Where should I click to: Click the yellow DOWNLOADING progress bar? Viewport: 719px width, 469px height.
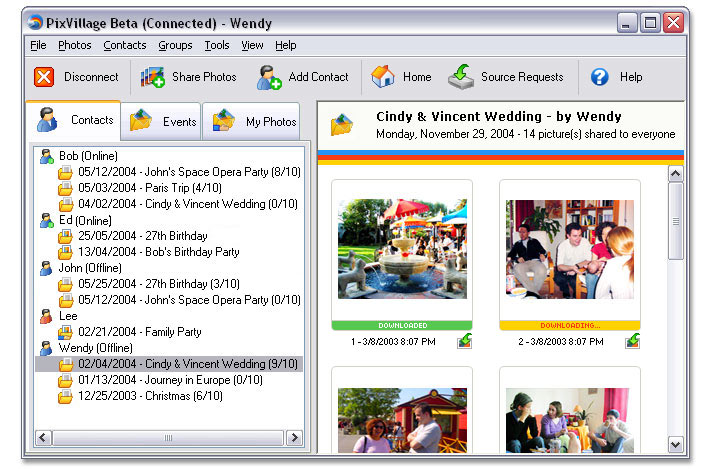click(x=570, y=326)
